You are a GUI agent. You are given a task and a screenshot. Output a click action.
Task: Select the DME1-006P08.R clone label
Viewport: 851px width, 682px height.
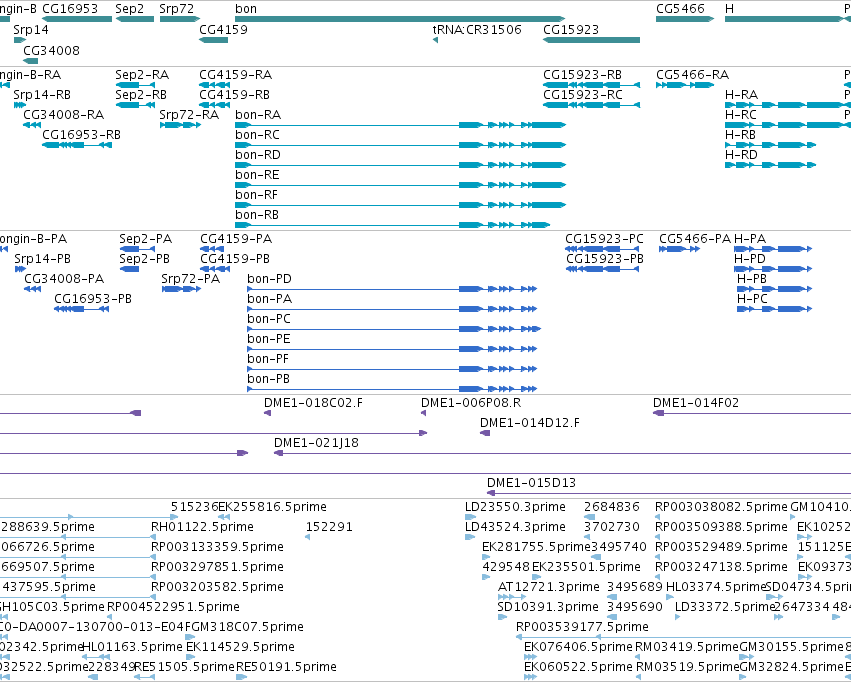471,403
